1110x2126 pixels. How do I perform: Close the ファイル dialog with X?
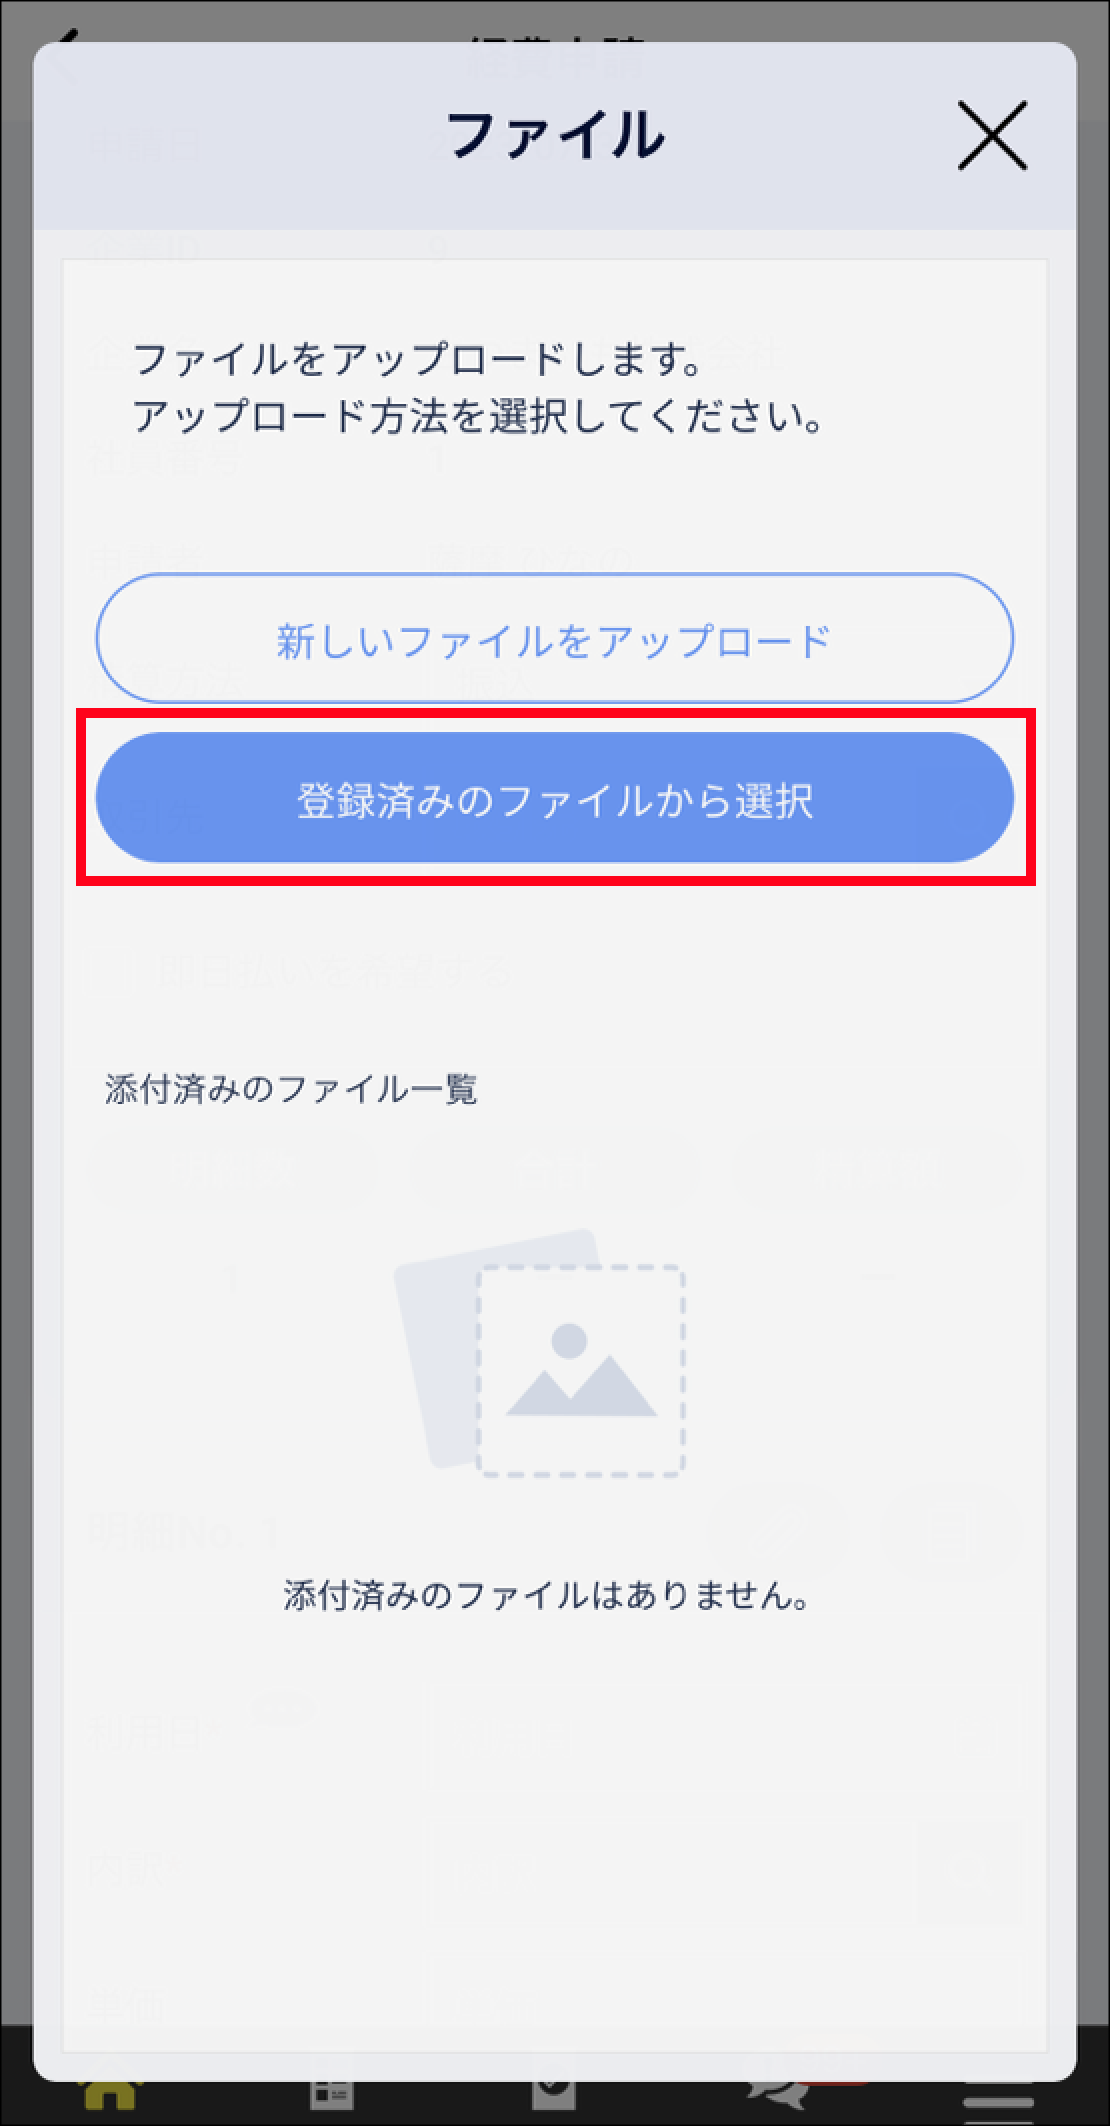[x=992, y=135]
